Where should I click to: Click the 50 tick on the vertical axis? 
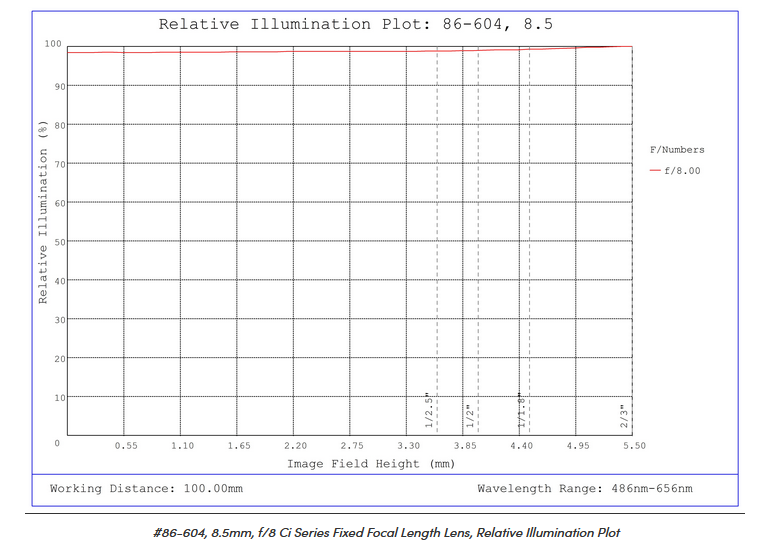tap(59, 241)
